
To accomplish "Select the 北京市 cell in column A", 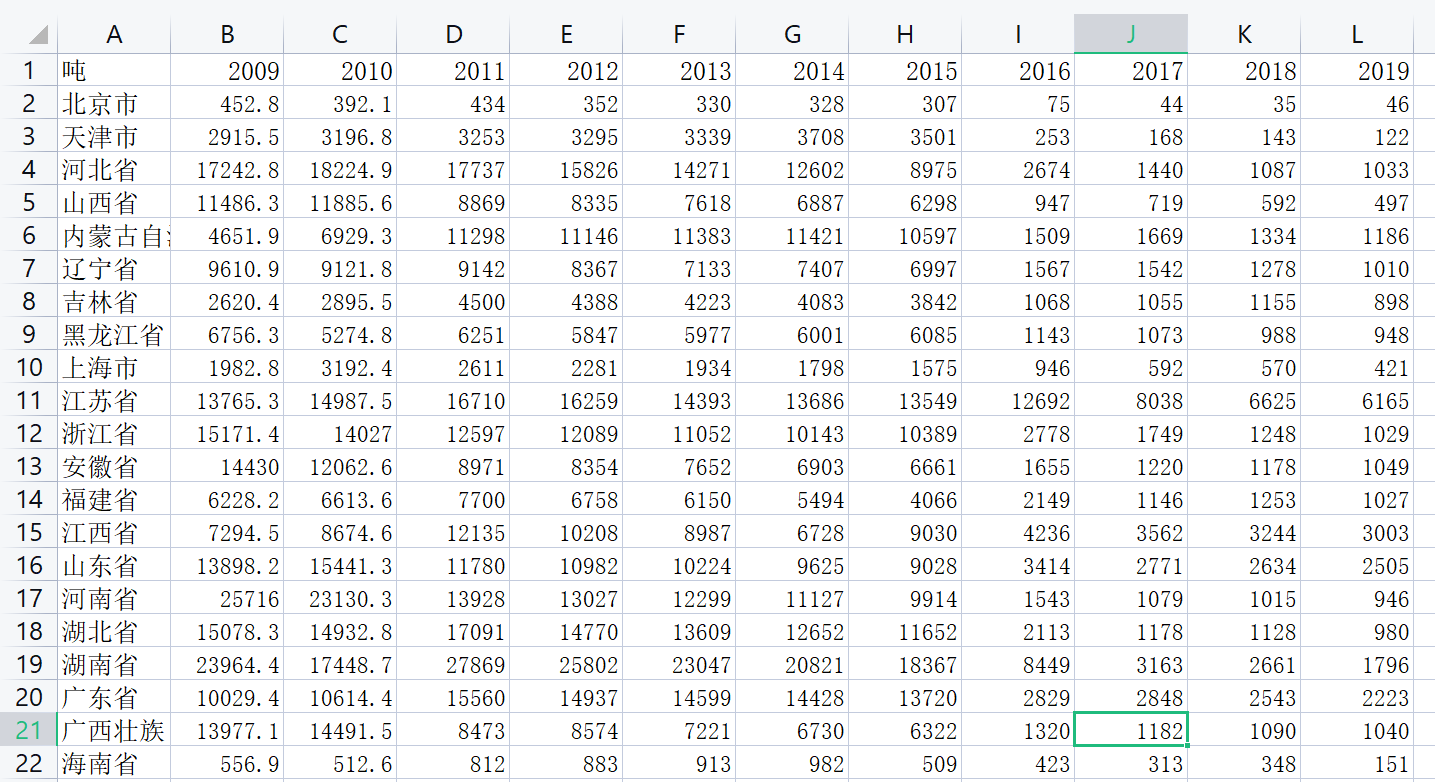I will pyautogui.click(x=114, y=104).
